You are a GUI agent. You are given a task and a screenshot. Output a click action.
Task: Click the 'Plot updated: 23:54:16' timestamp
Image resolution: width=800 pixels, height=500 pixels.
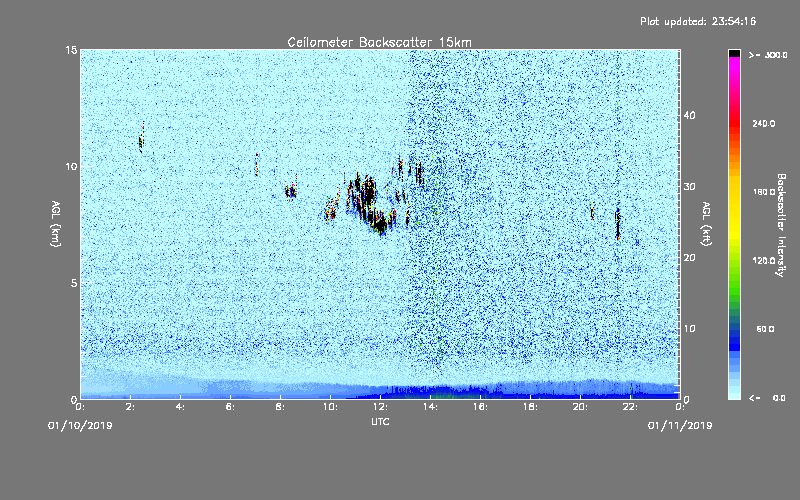tap(698, 21)
